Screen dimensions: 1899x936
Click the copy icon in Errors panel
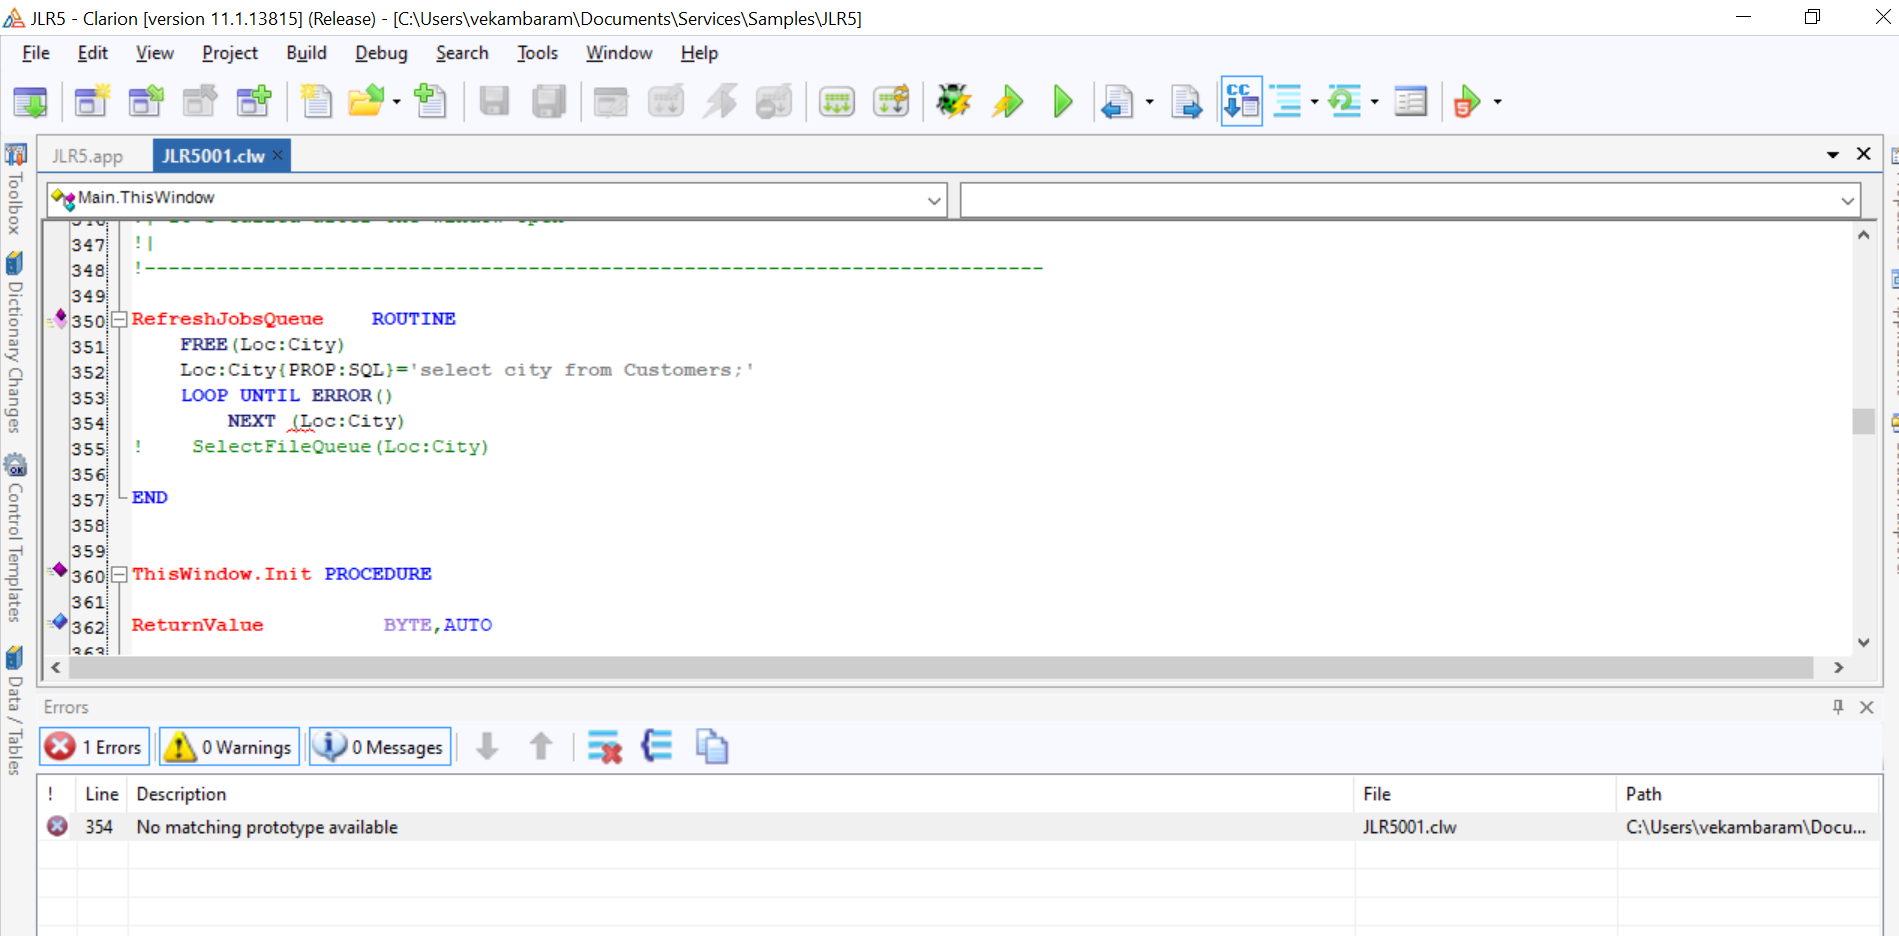[711, 747]
